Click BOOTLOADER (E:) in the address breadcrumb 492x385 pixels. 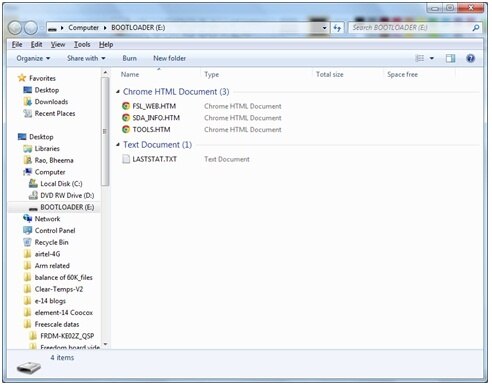tap(138, 28)
